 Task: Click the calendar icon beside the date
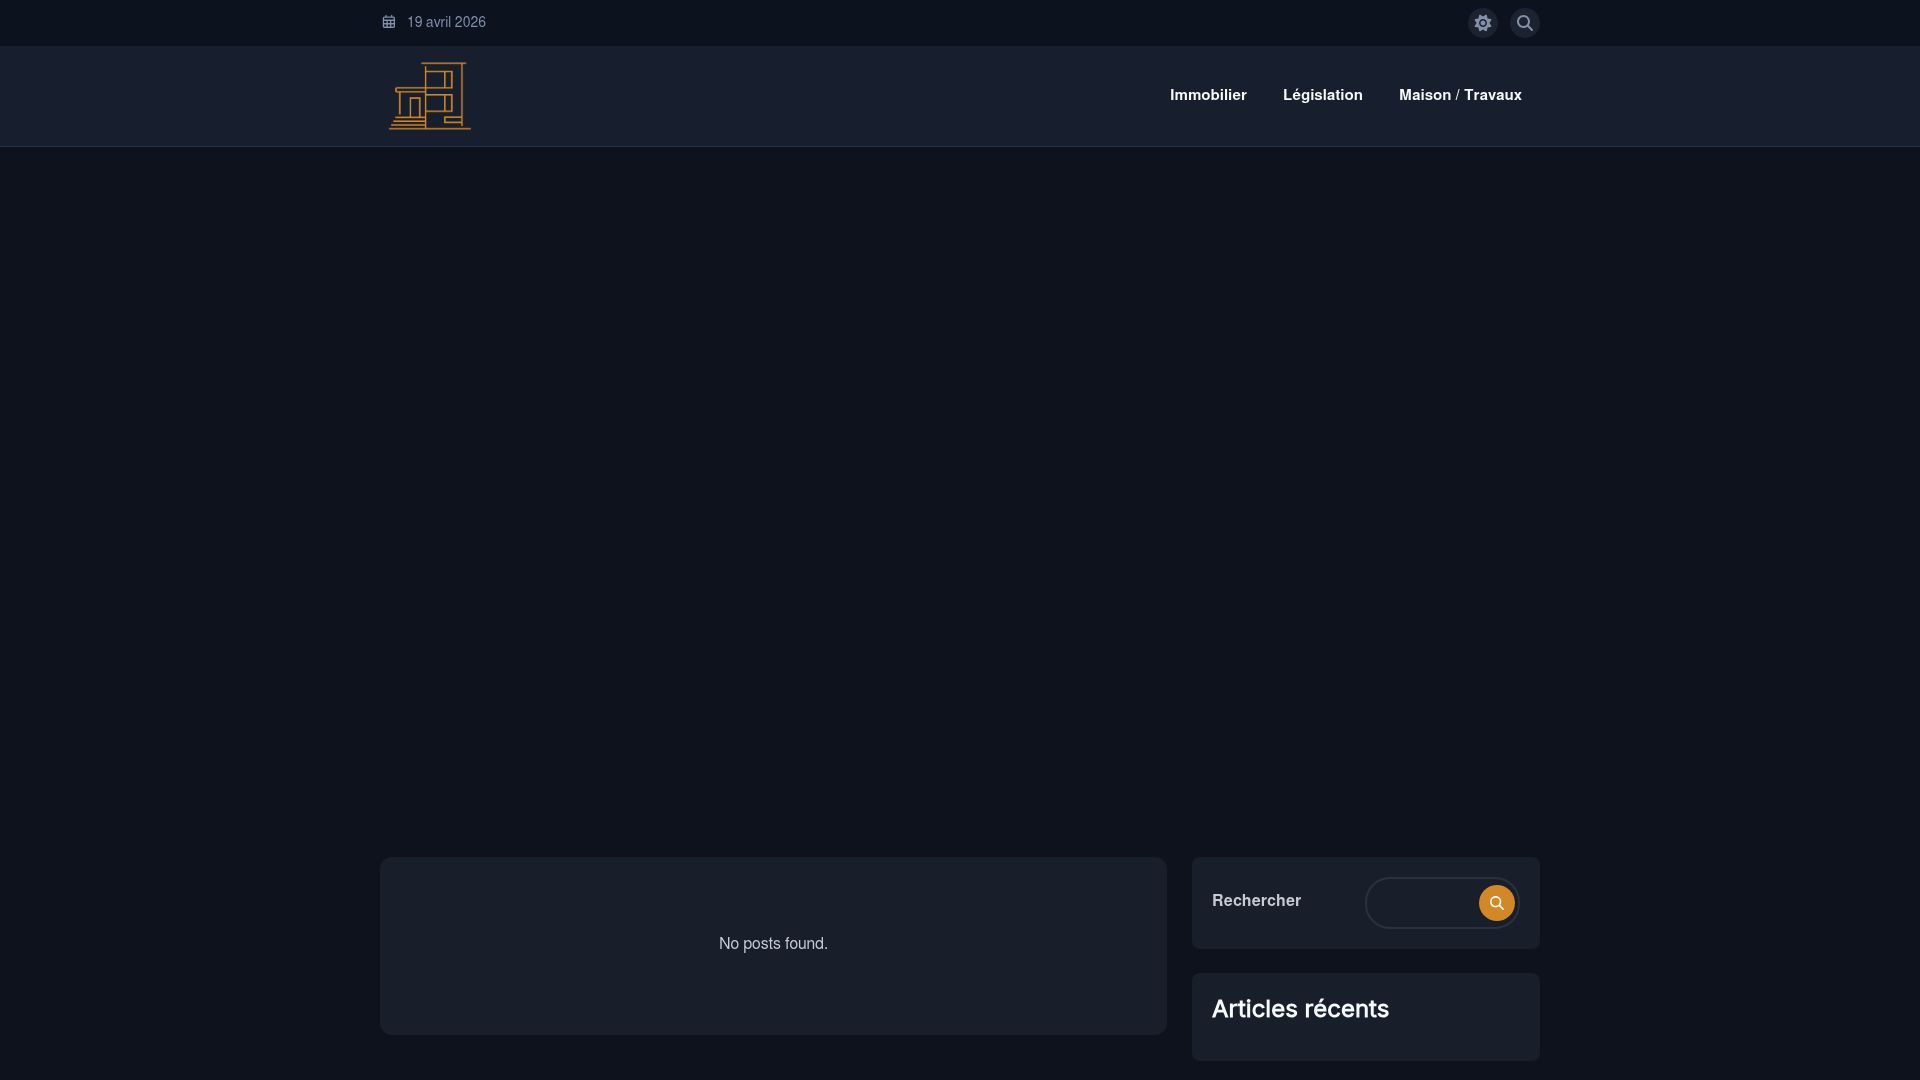389,22
